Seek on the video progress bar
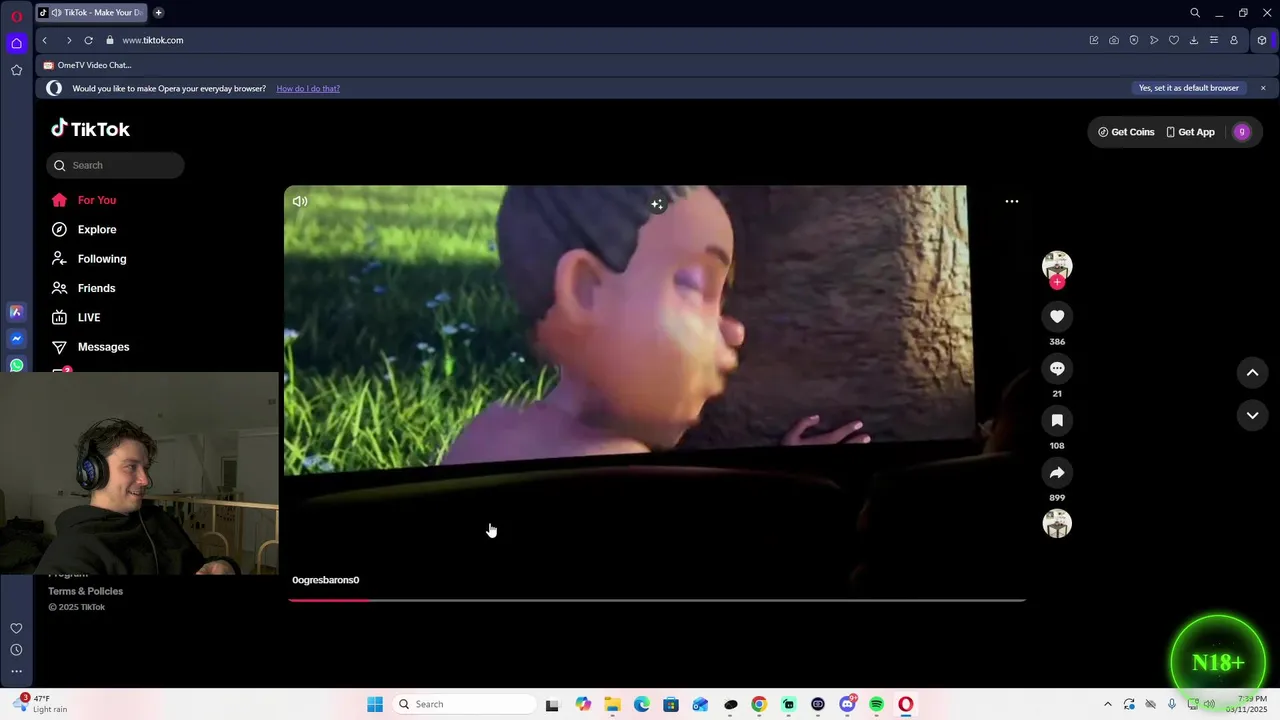This screenshot has width=1280, height=720. click(656, 600)
